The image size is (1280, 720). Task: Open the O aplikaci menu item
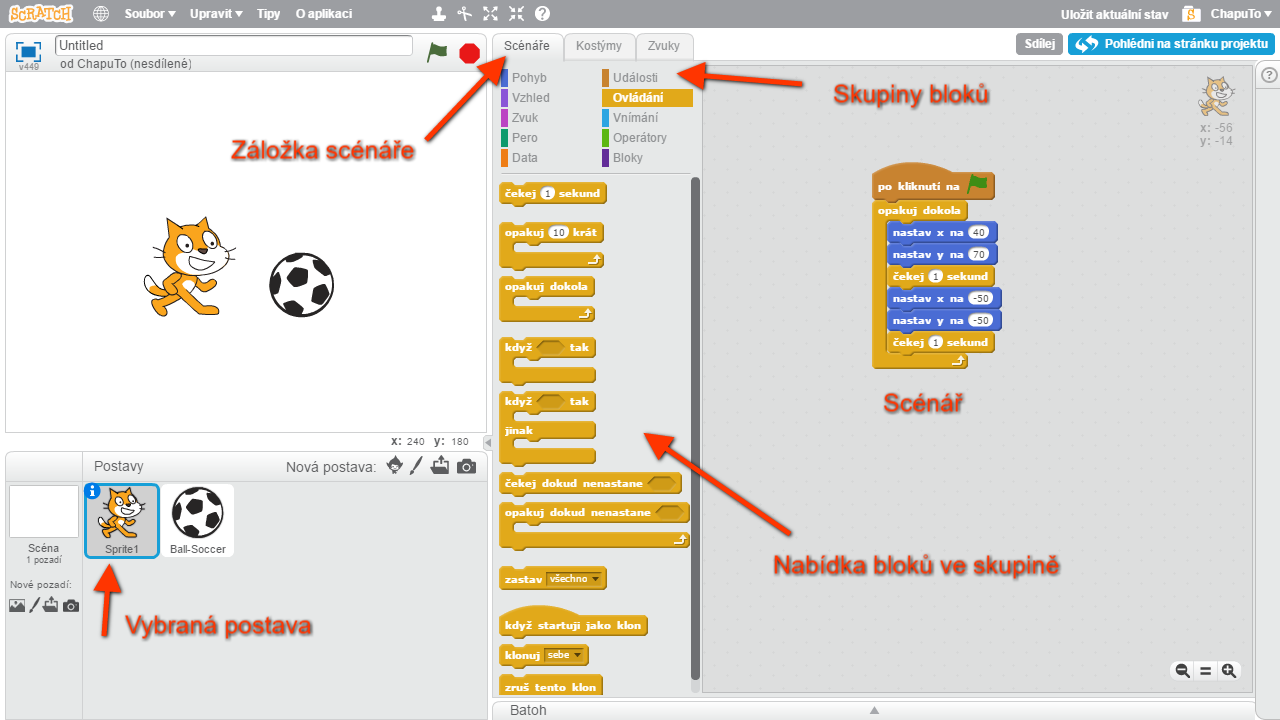[x=323, y=14]
